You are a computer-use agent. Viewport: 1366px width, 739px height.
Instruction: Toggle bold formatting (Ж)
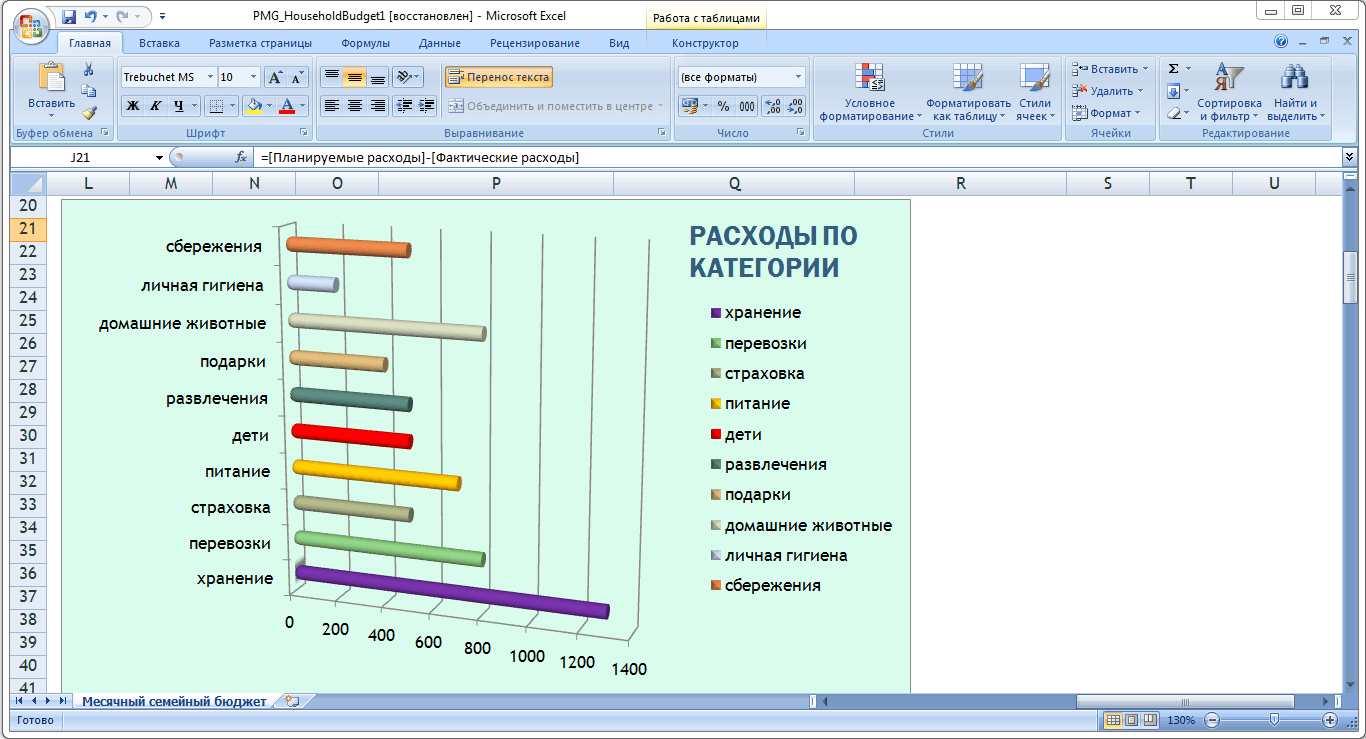coord(133,106)
